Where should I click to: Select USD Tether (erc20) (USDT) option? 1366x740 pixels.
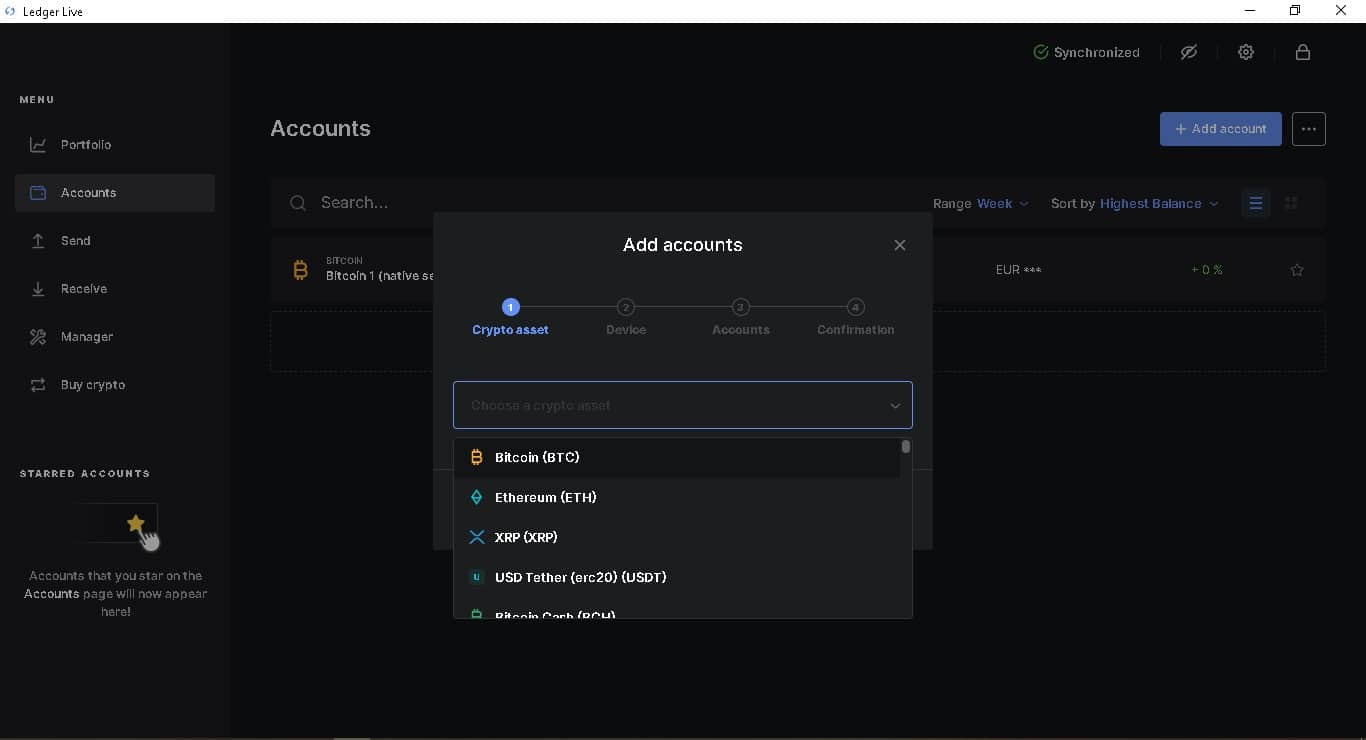677,577
